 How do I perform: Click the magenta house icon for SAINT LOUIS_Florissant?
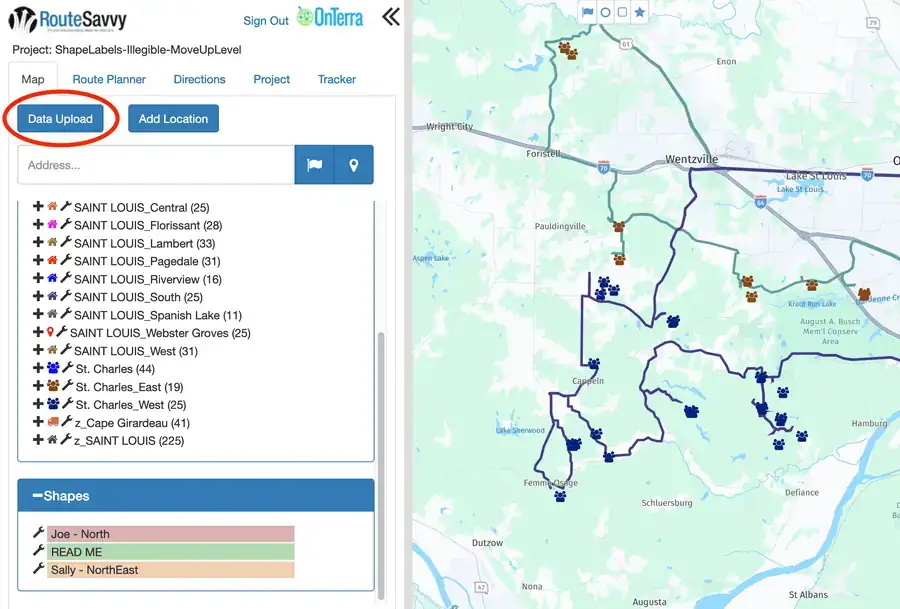click(x=52, y=224)
